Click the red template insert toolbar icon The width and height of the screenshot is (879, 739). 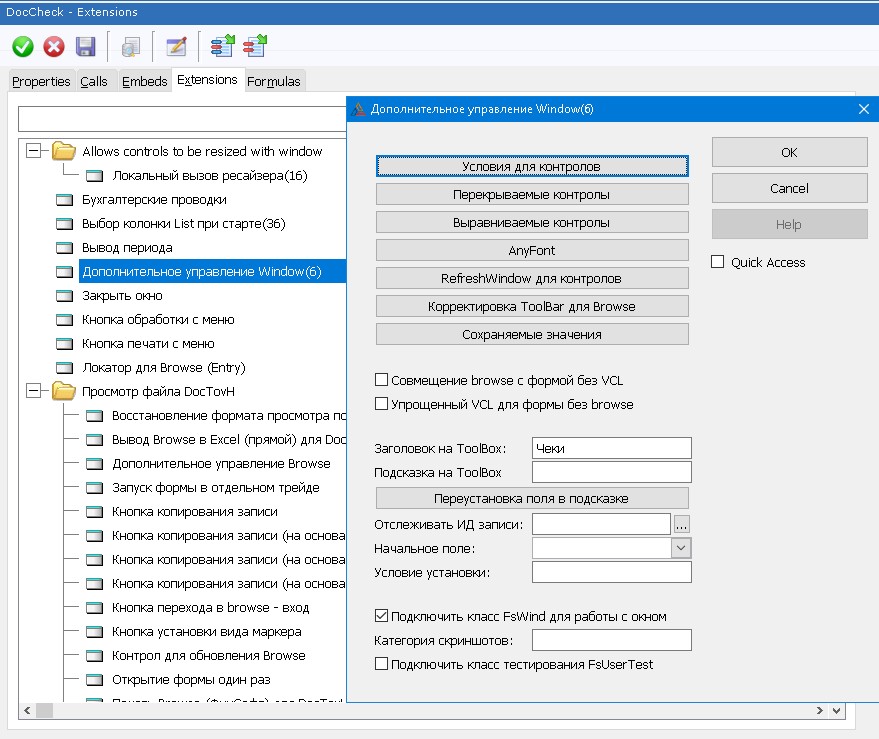pyautogui.click(x=255, y=46)
